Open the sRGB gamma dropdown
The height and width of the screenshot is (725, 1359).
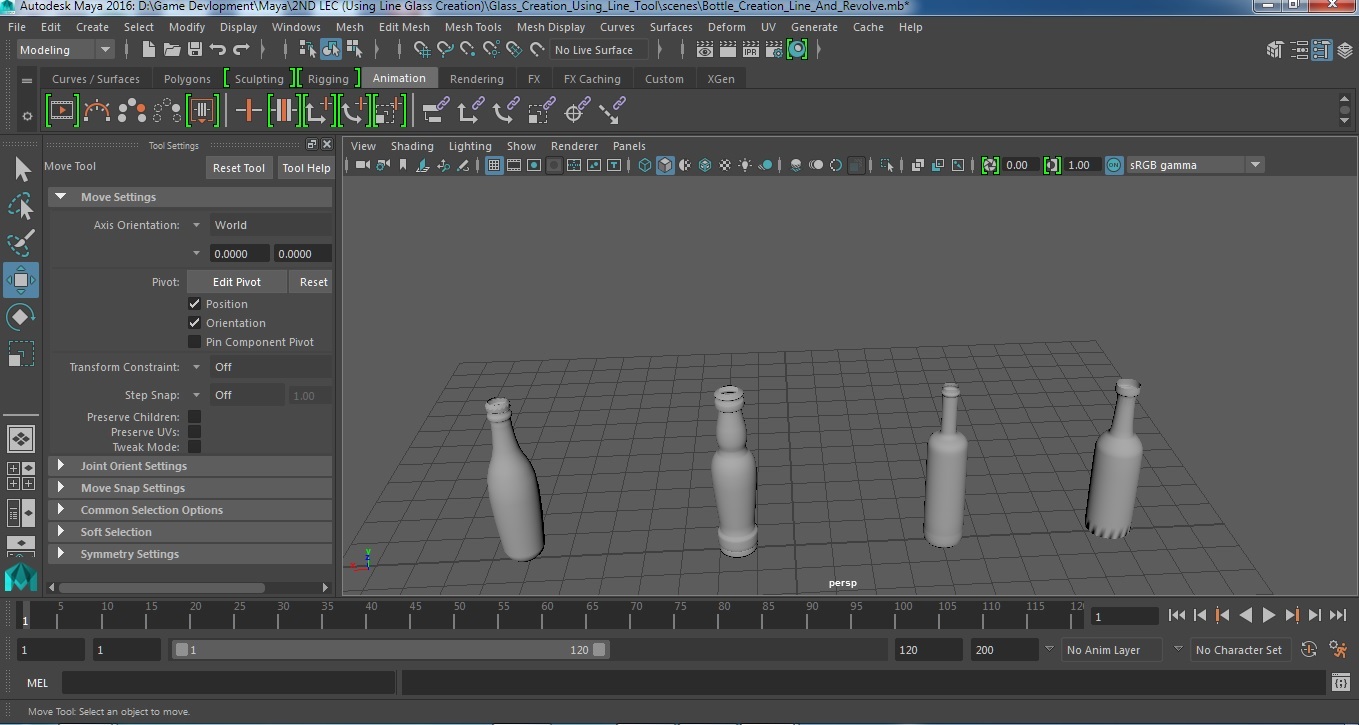pyautogui.click(x=1195, y=165)
